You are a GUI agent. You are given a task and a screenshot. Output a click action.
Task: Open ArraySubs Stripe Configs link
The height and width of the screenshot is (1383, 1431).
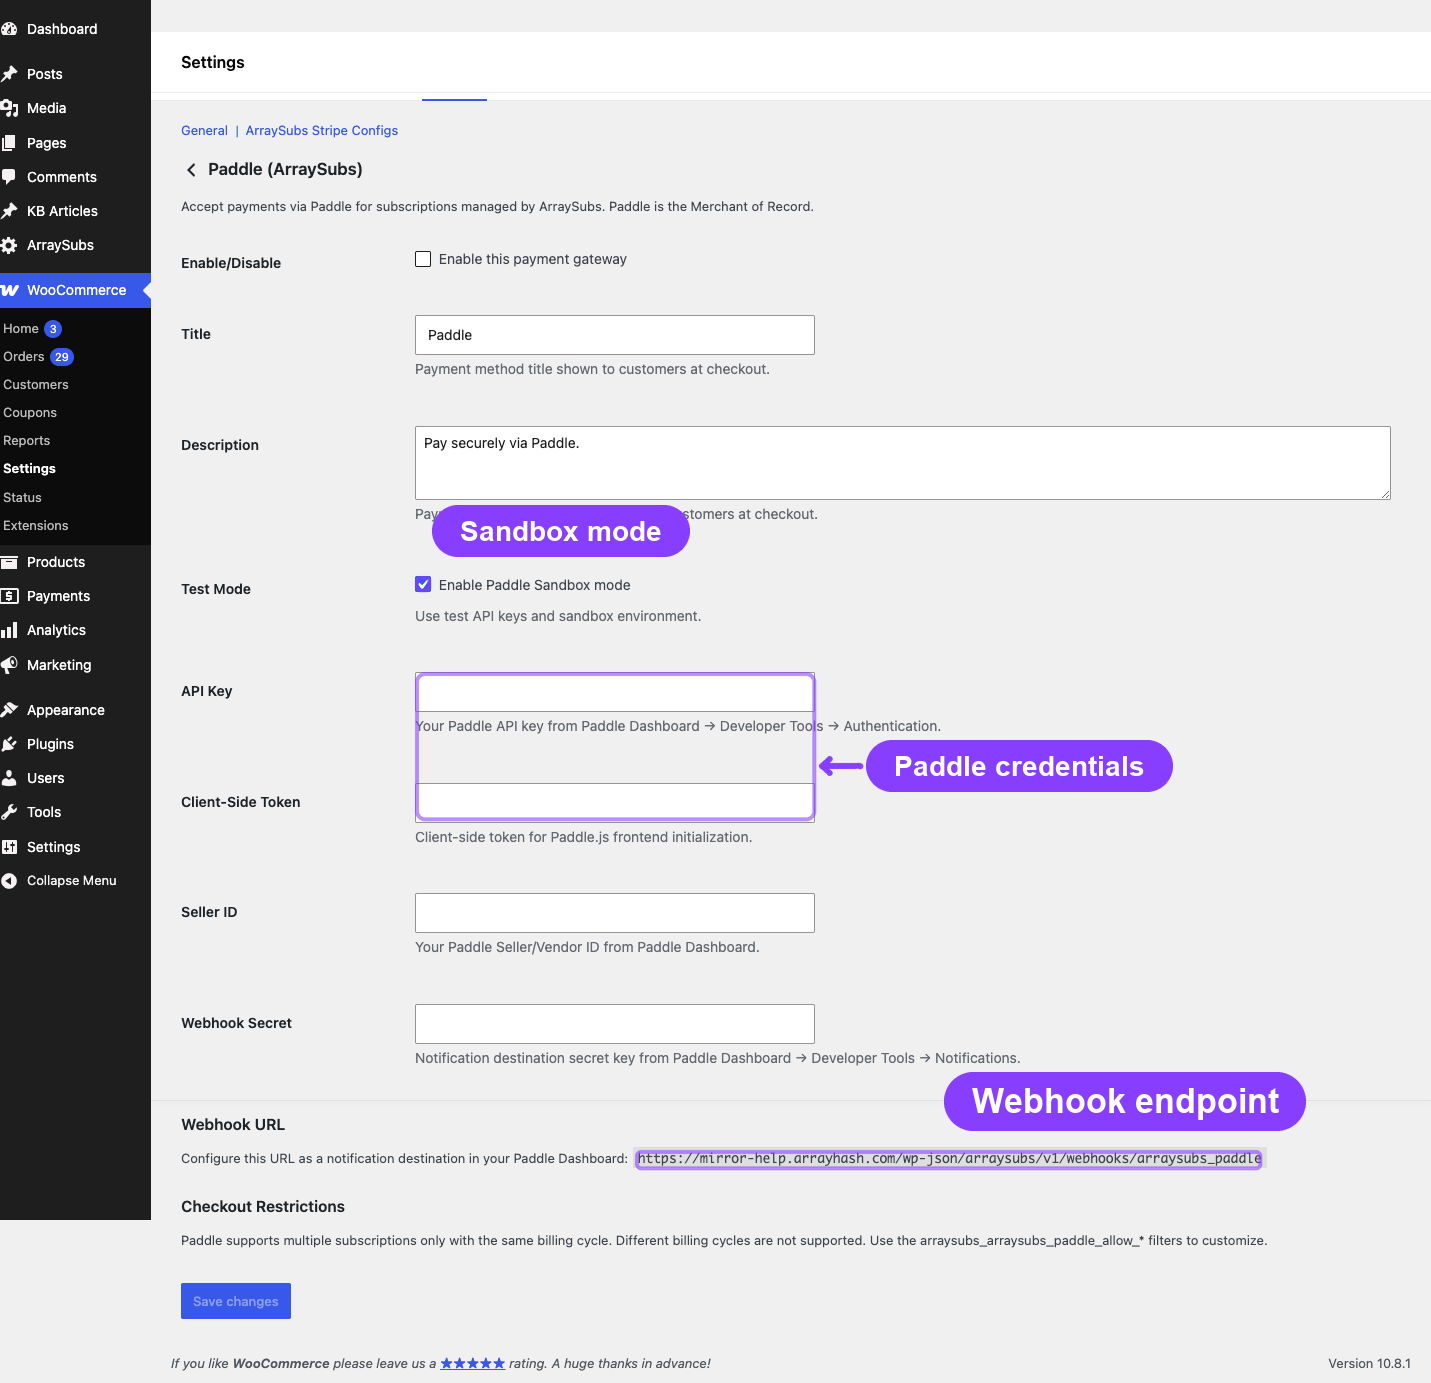point(322,131)
